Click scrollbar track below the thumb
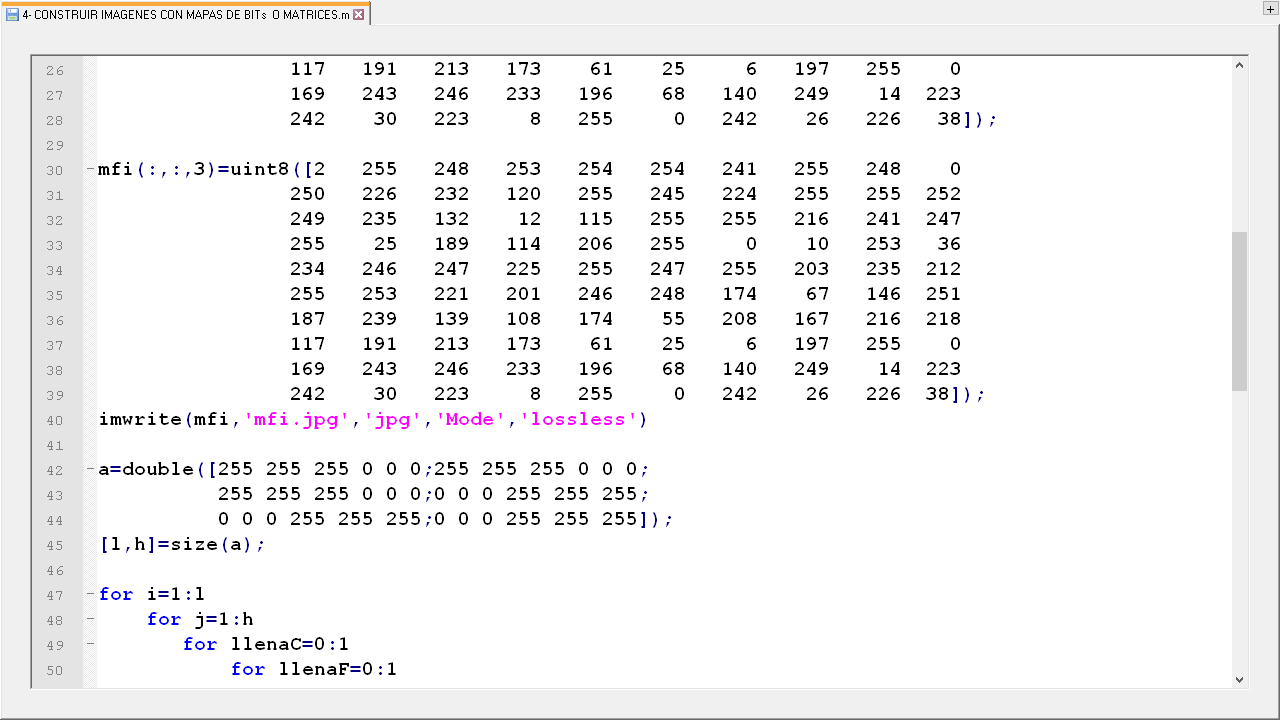The width and height of the screenshot is (1280, 720). pyautogui.click(x=1239, y=530)
